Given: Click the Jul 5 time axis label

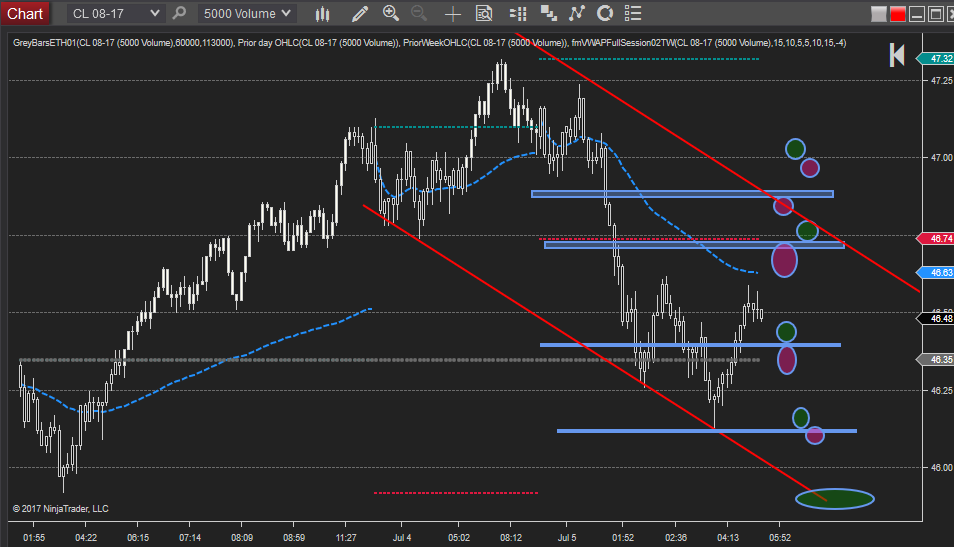Looking at the screenshot, I should [x=566, y=538].
